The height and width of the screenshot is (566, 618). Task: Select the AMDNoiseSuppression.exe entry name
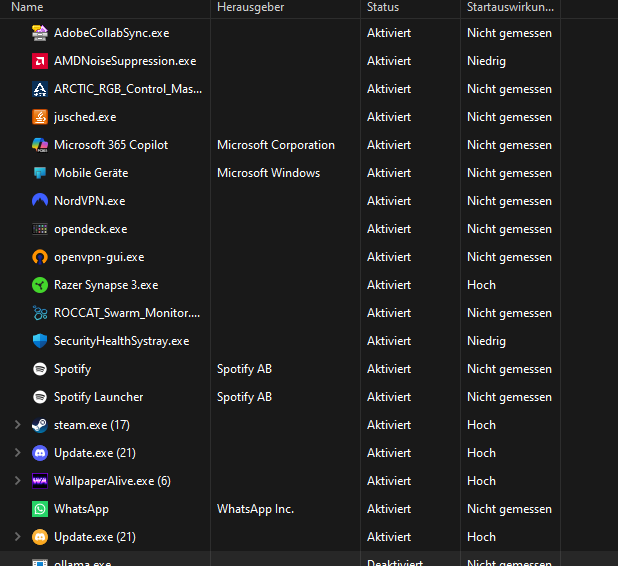coord(125,61)
